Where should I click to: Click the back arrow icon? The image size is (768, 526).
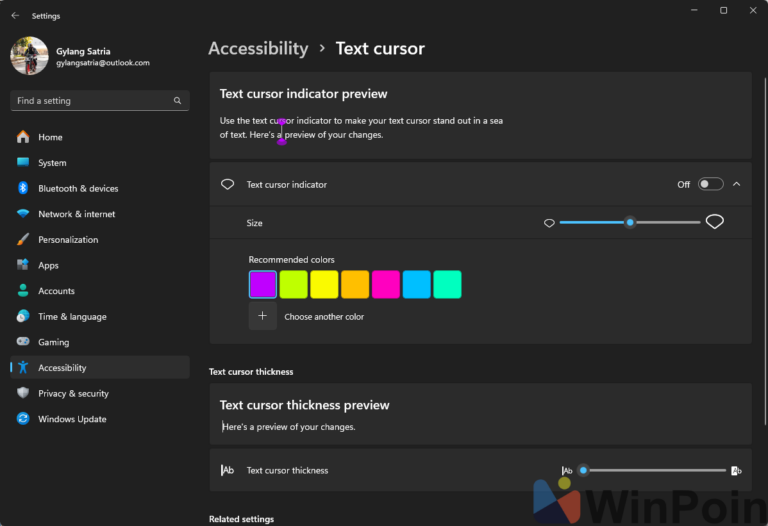tap(15, 16)
